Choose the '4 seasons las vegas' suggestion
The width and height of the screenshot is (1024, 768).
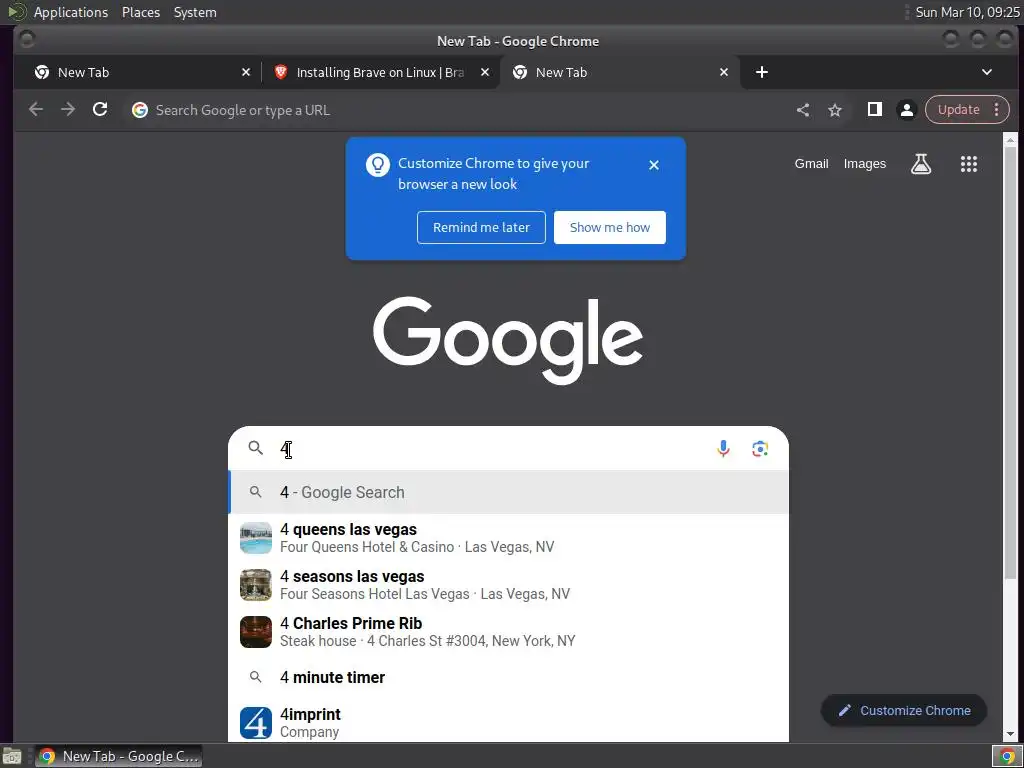(x=508, y=585)
